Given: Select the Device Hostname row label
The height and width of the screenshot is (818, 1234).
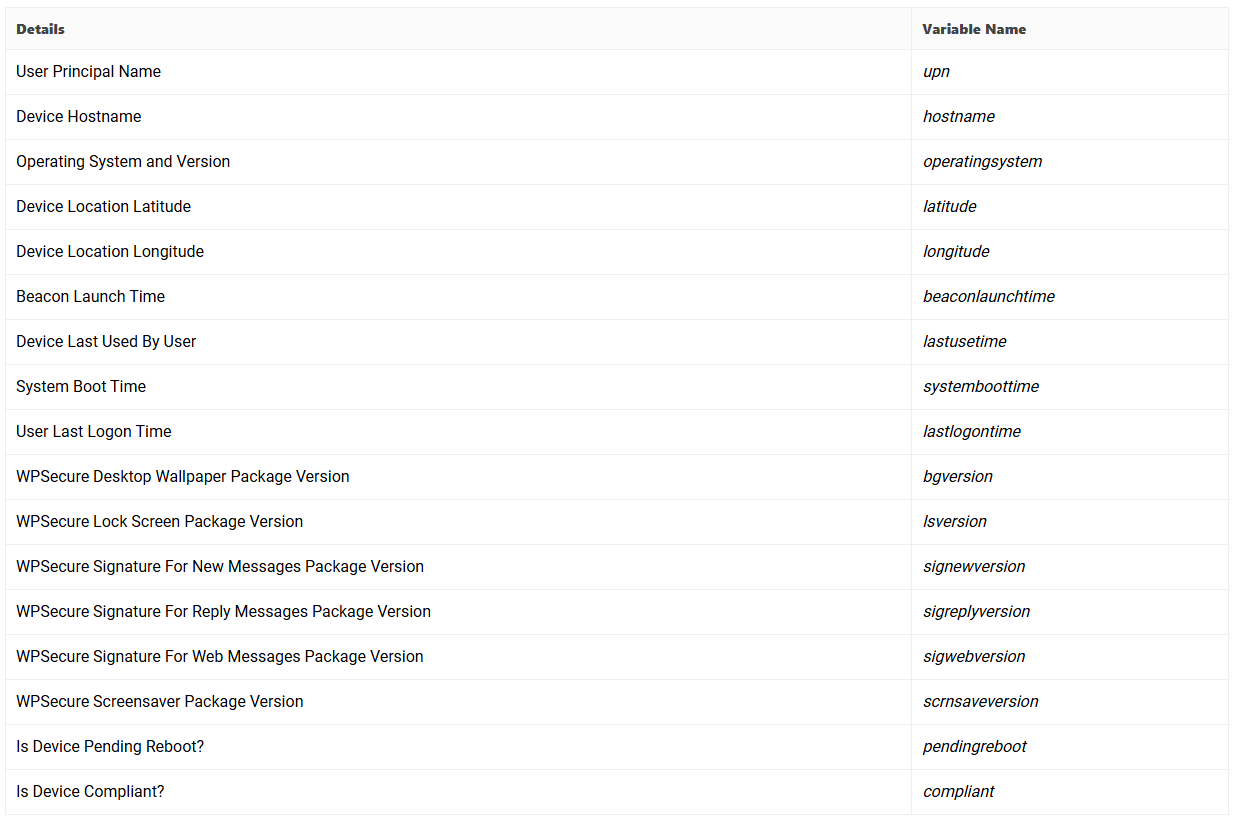Looking at the screenshot, I should coord(78,117).
